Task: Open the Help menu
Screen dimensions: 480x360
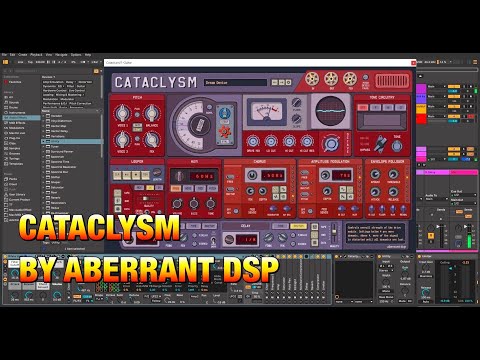Action: coord(88,55)
